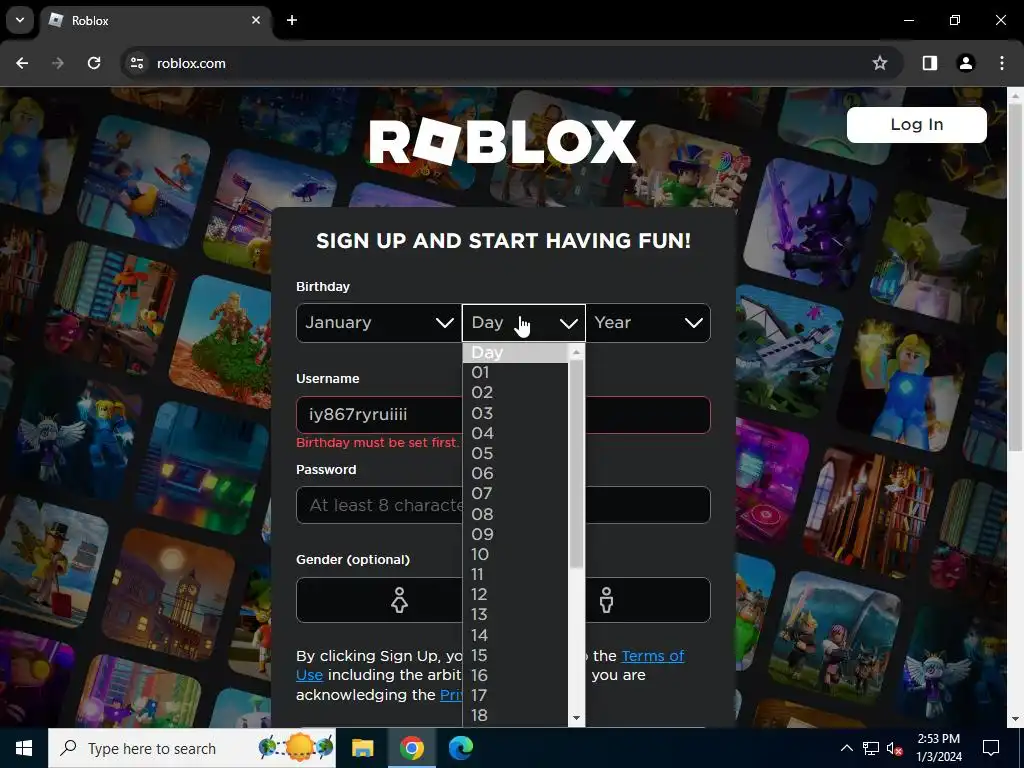Open the network status tray icon

click(871, 748)
